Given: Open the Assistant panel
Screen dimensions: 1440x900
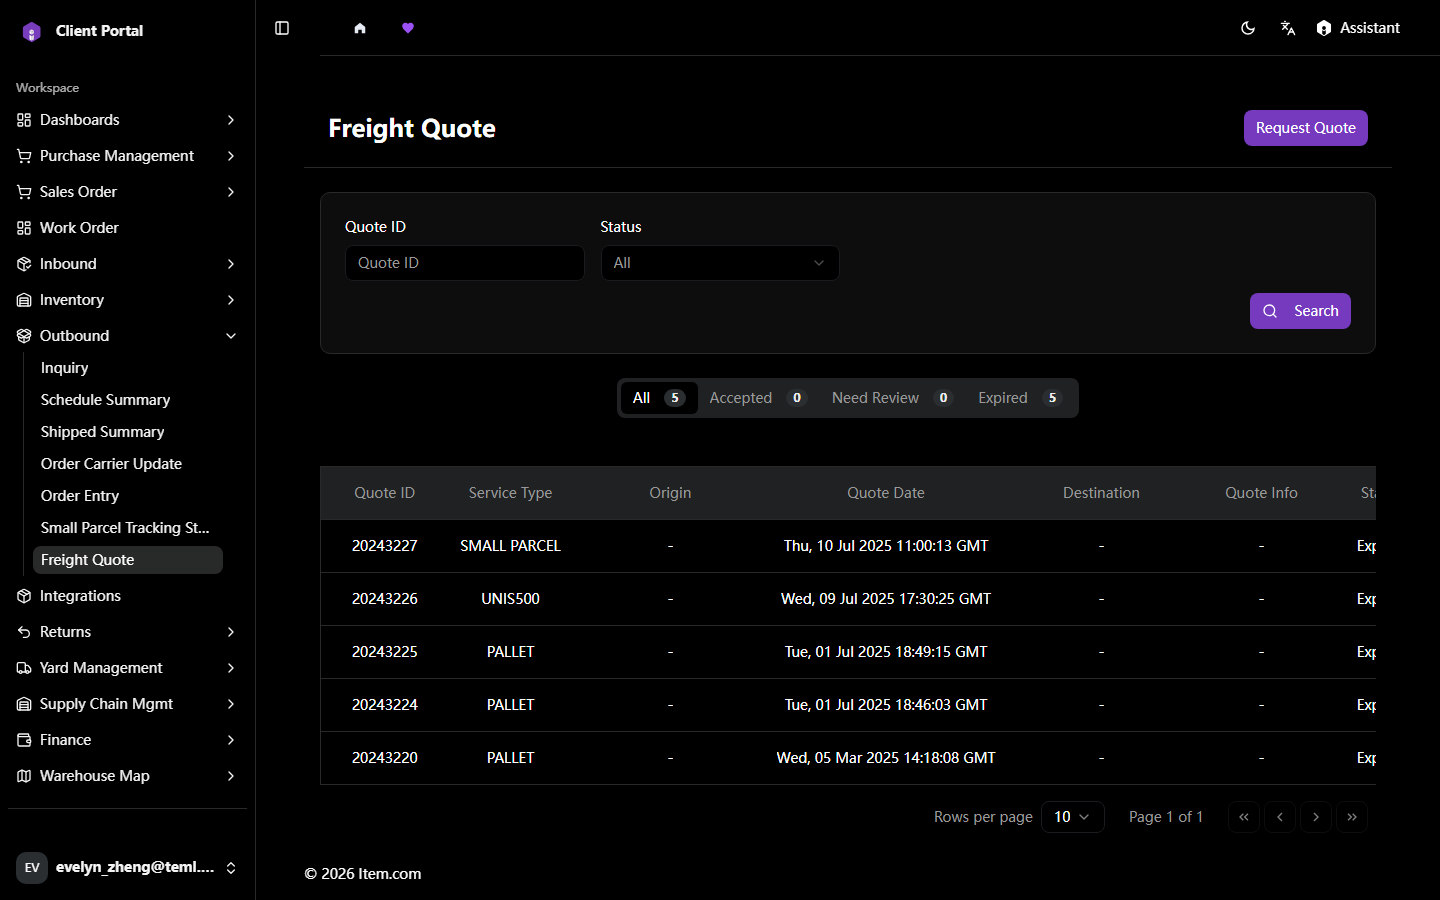Looking at the screenshot, I should [1358, 28].
